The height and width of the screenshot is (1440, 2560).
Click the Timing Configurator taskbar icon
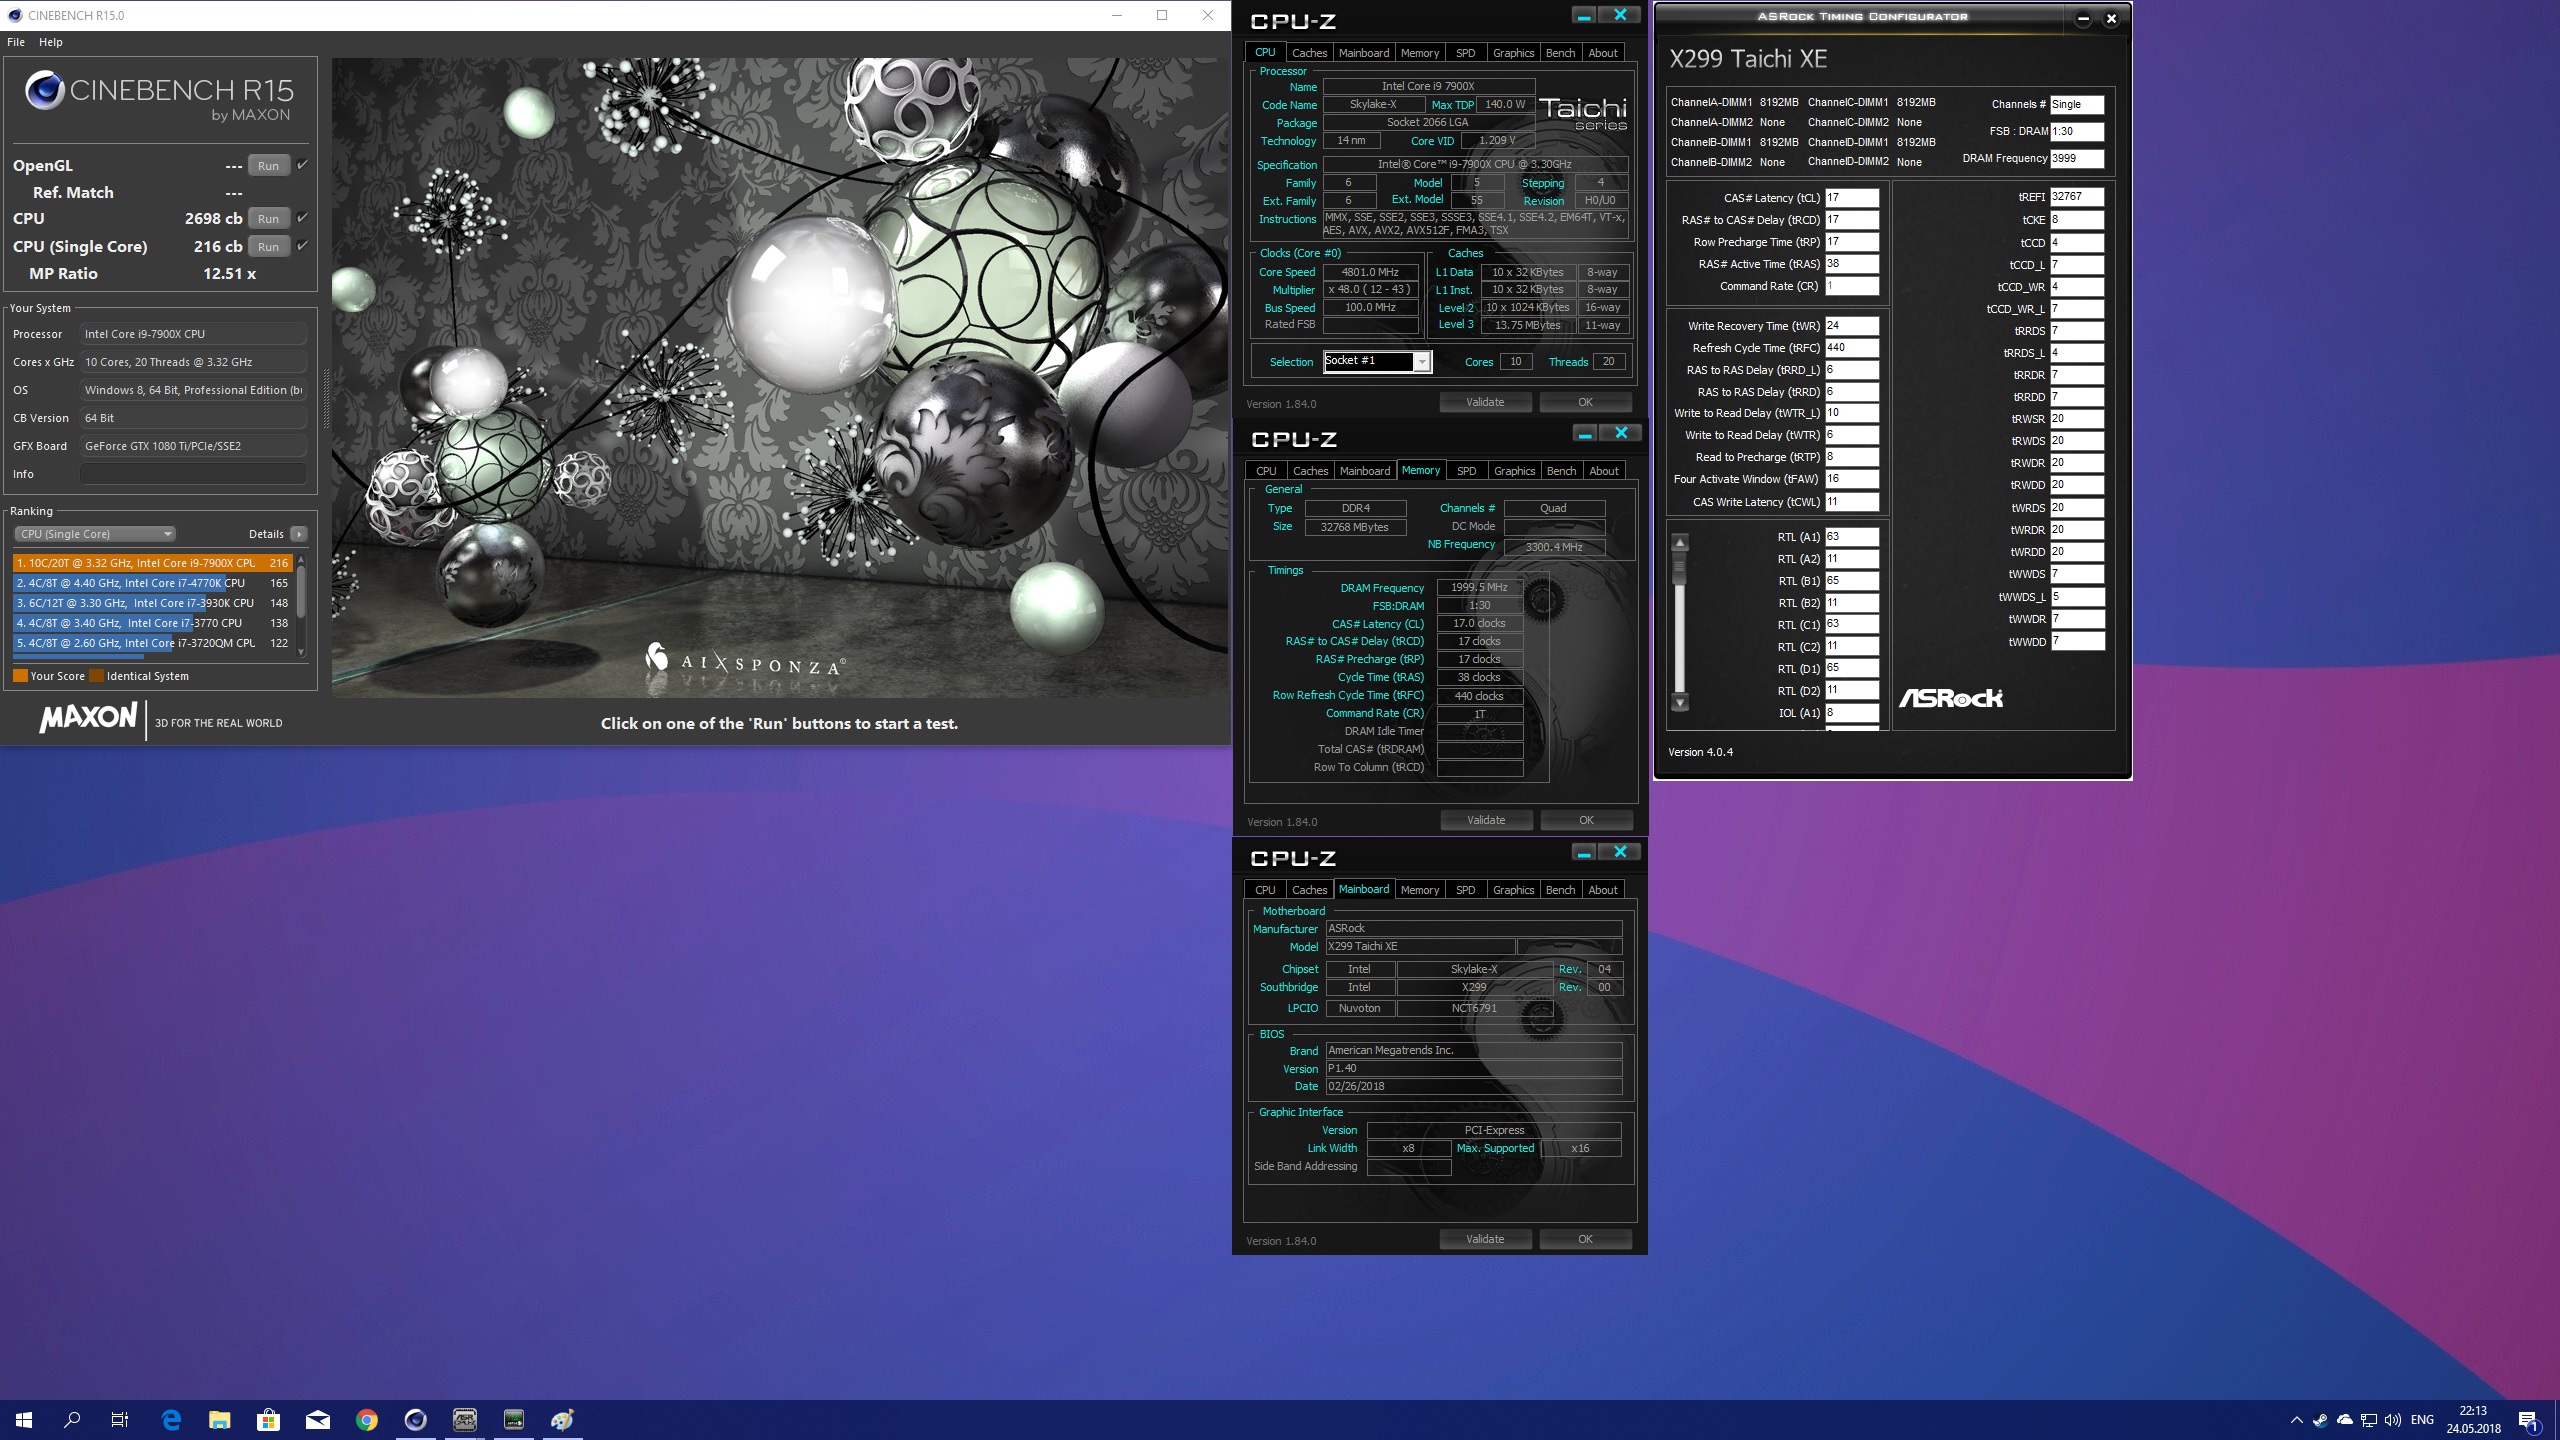click(514, 1420)
